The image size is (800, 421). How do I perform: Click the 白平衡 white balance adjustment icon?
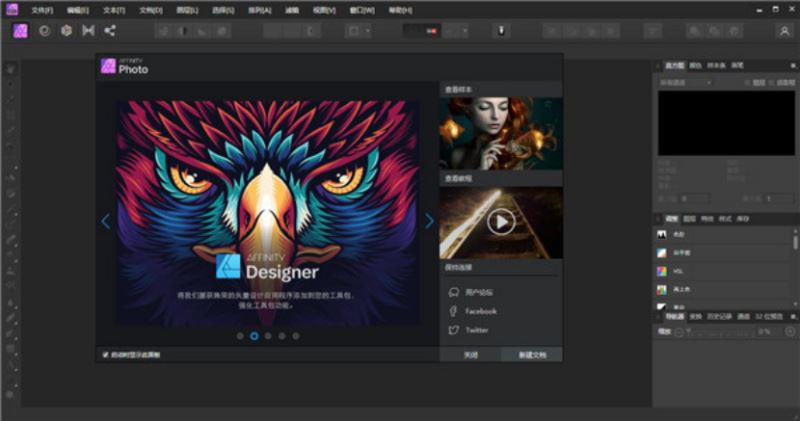click(x=662, y=253)
